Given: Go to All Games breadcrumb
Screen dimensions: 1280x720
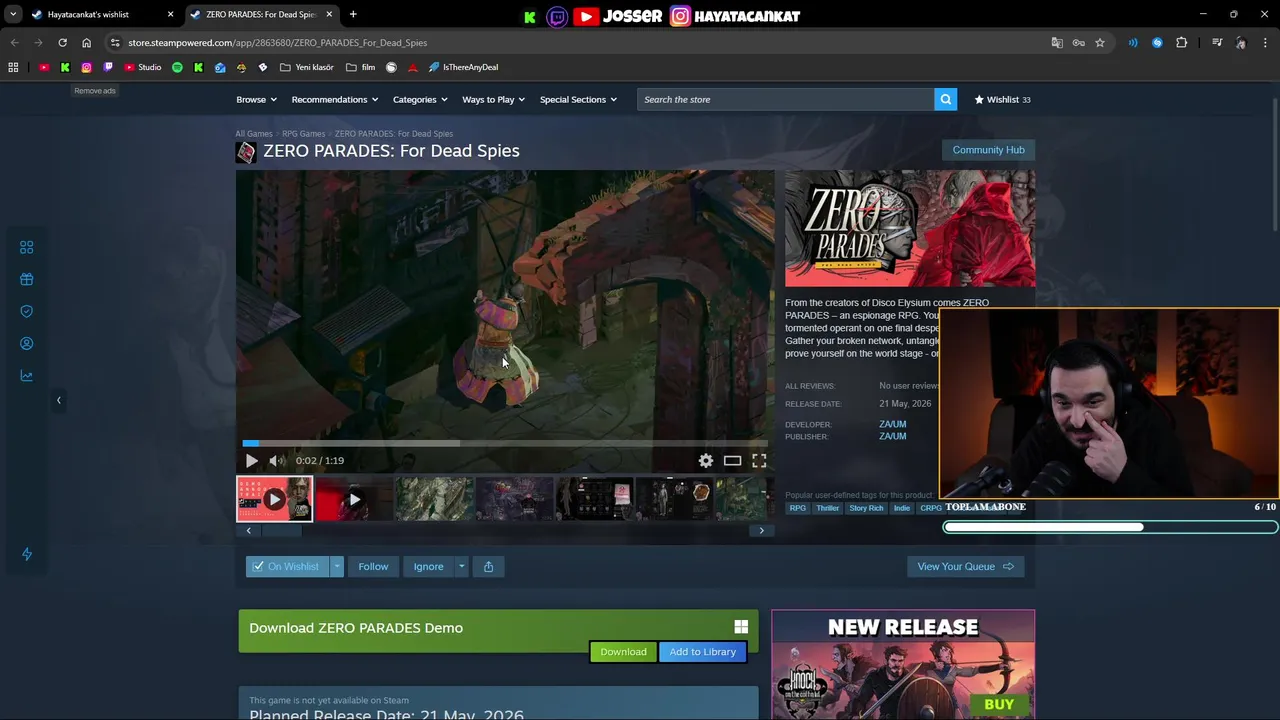Looking at the screenshot, I should (x=254, y=133).
